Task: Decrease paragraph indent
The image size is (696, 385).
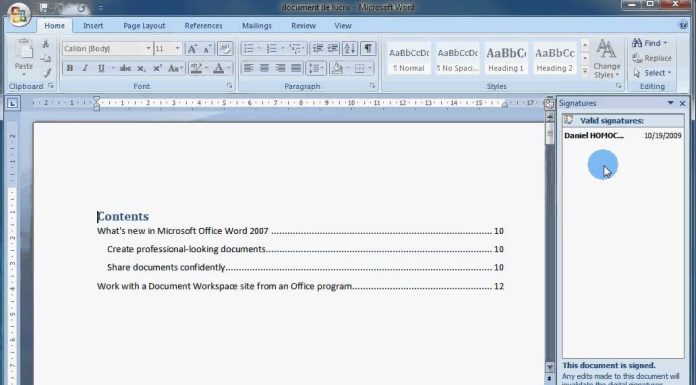Action: [x=318, y=48]
